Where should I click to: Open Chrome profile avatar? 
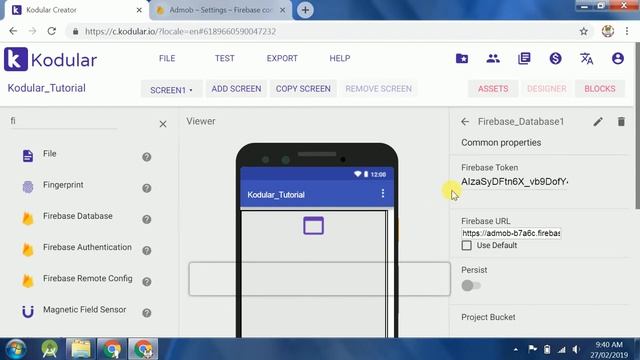pyautogui.click(x=608, y=31)
